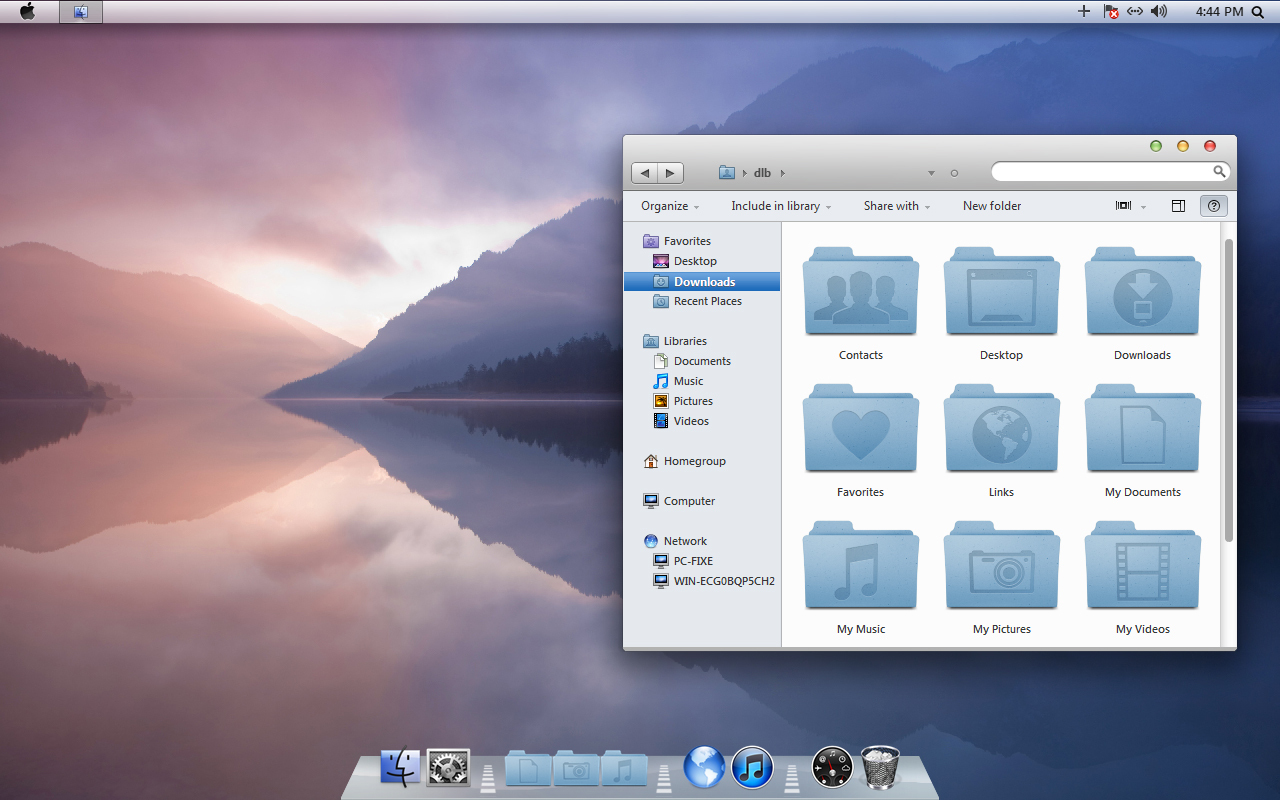Open System Preferences gear in dock

[x=448, y=767]
